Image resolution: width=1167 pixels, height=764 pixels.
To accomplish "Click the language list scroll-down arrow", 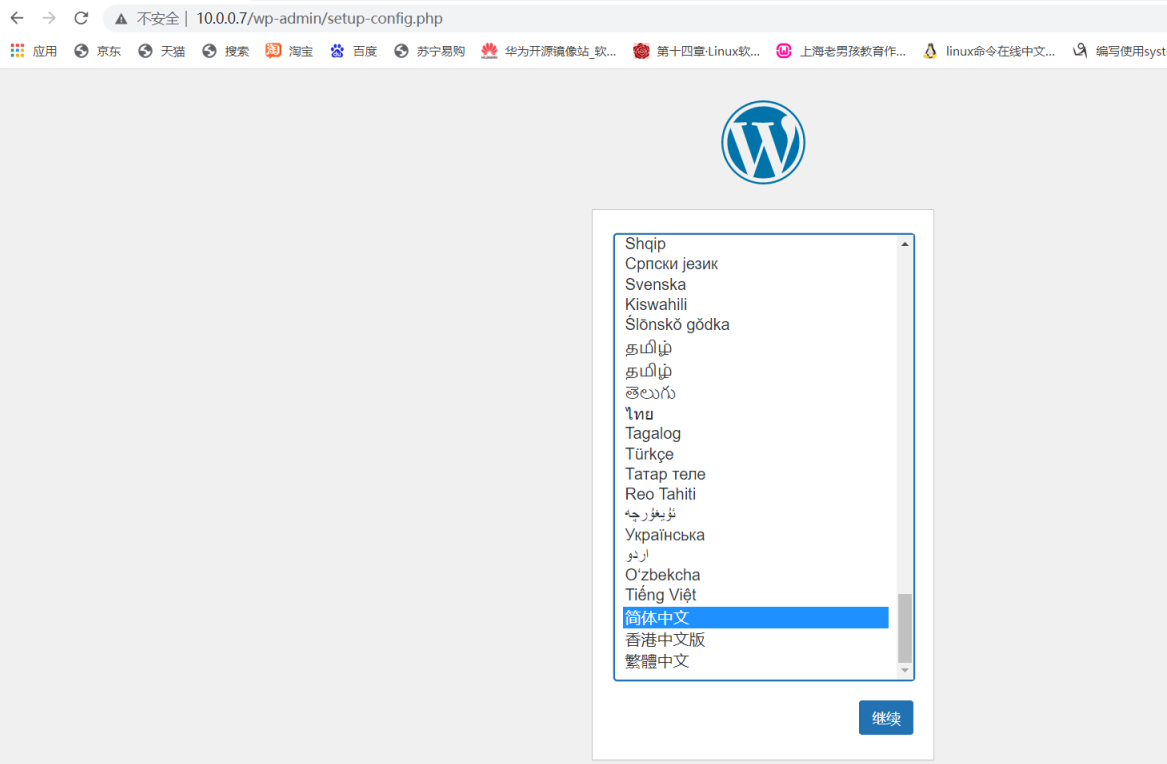I will [905, 670].
